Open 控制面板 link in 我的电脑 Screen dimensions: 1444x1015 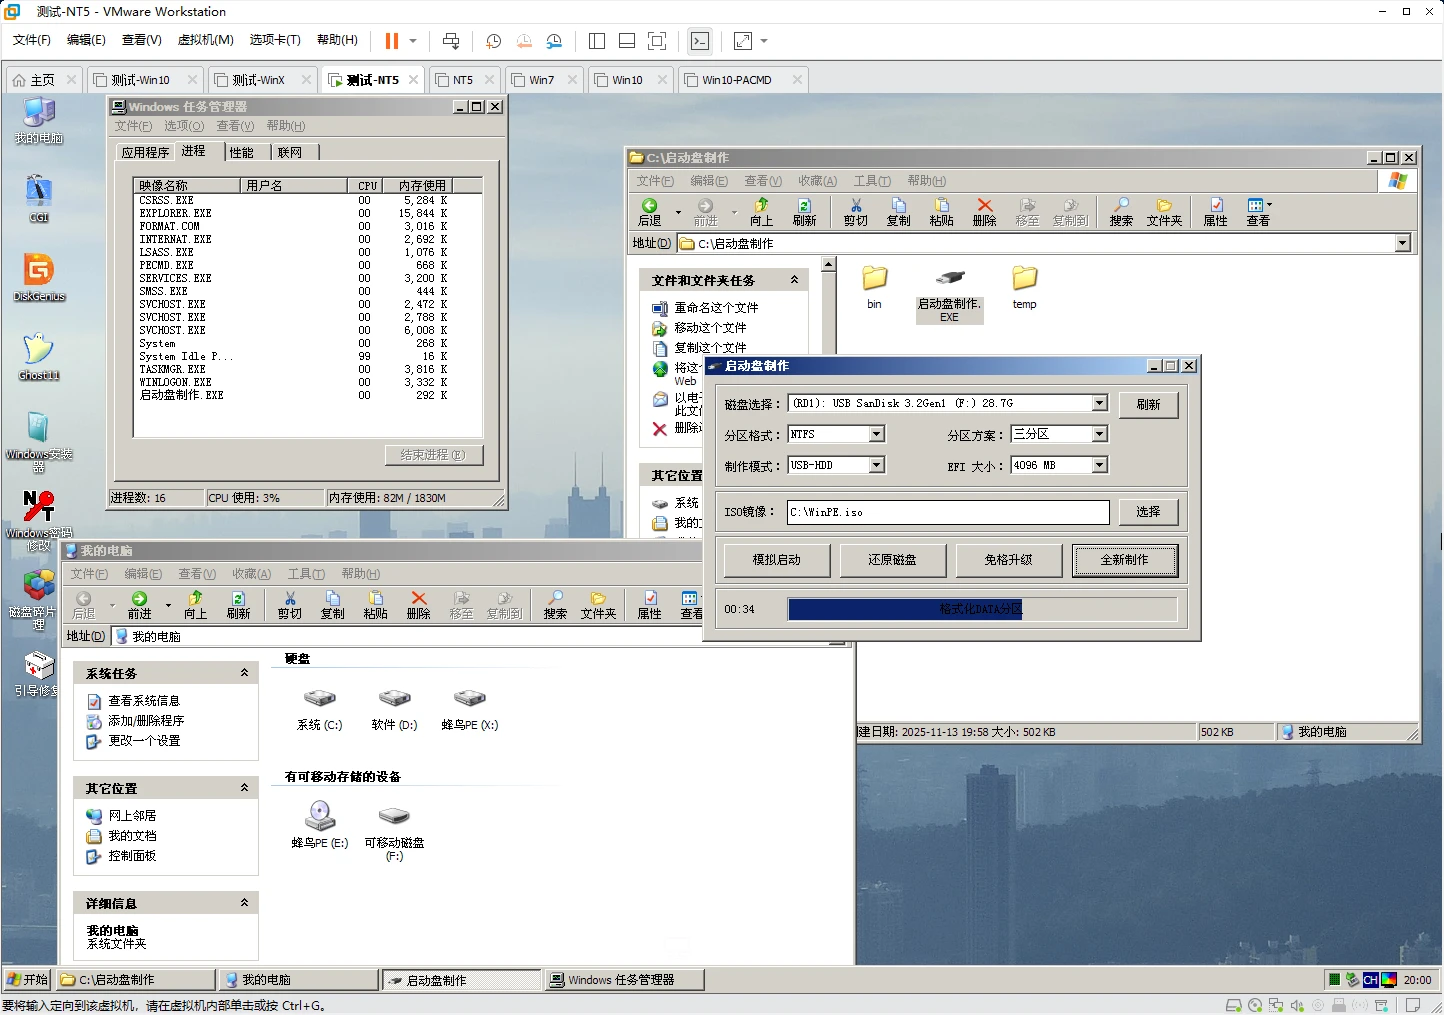[x=132, y=856]
